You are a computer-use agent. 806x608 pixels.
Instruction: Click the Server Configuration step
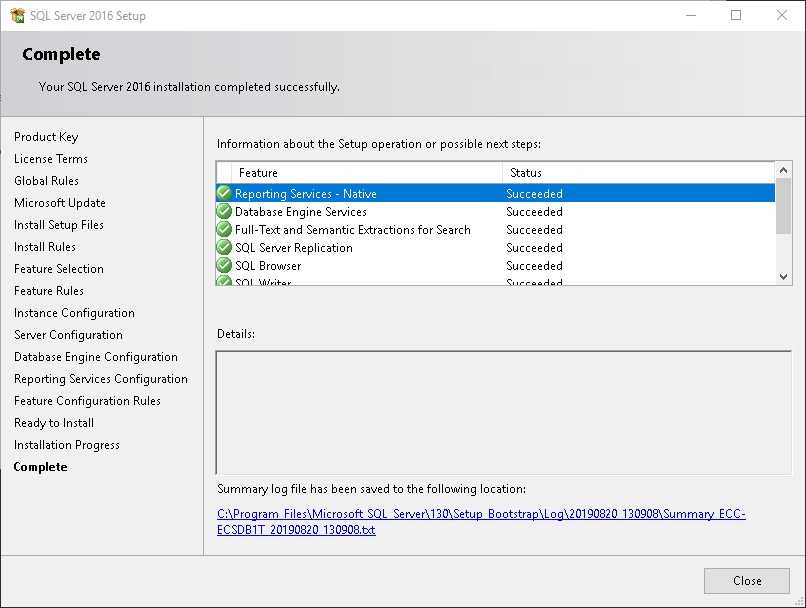(x=68, y=335)
